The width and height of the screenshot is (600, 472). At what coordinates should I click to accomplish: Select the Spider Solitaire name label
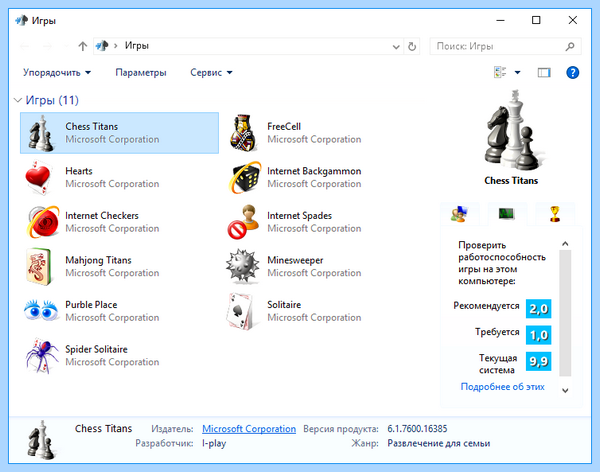[96, 350]
